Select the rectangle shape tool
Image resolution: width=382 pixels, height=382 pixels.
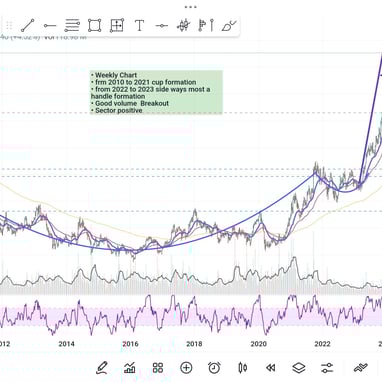[x=94, y=26]
